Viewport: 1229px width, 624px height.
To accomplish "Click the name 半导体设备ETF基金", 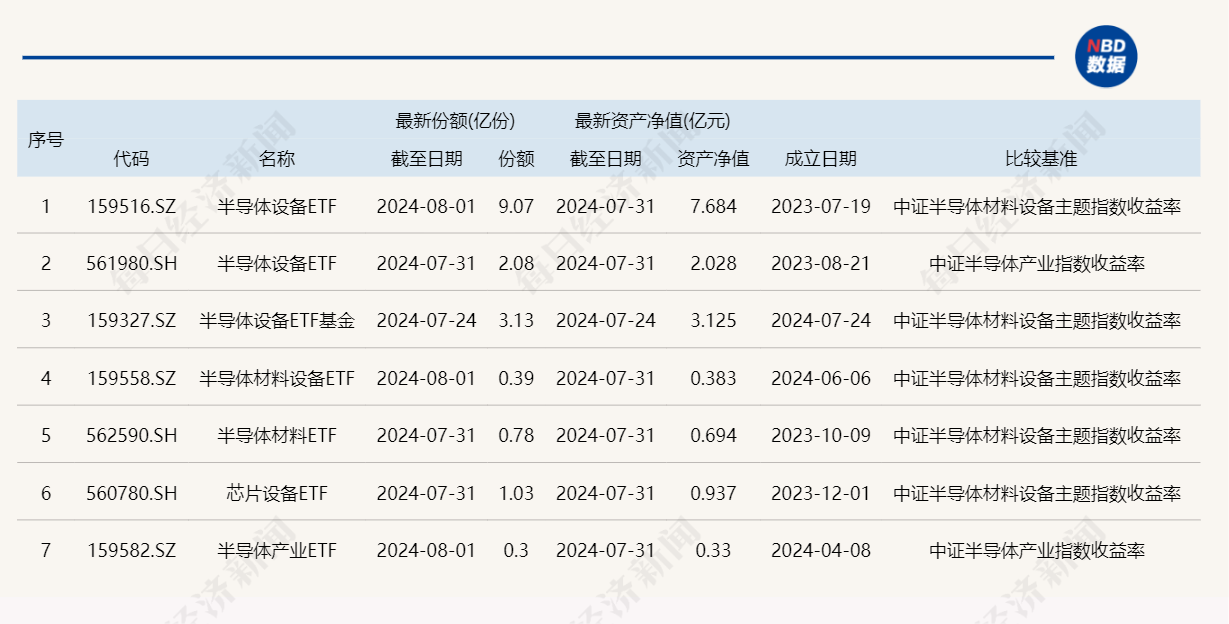I will coord(277,320).
